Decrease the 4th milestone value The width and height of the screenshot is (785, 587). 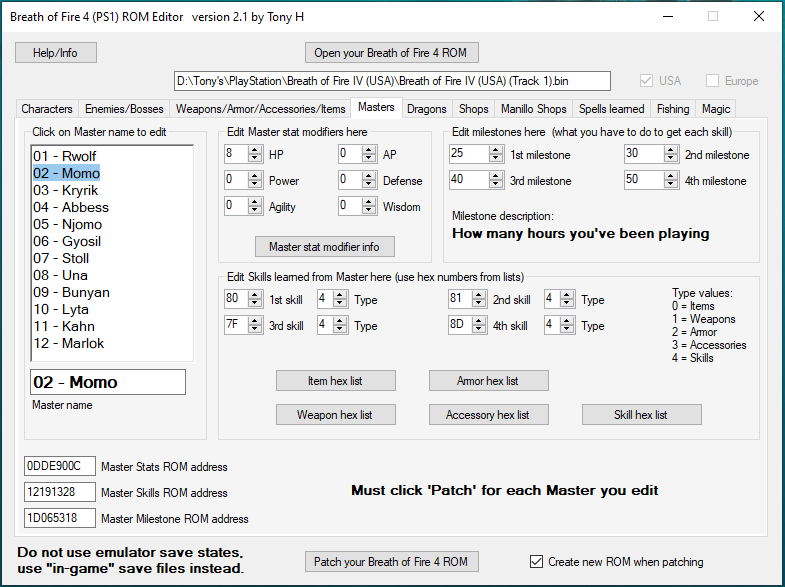(x=671, y=184)
